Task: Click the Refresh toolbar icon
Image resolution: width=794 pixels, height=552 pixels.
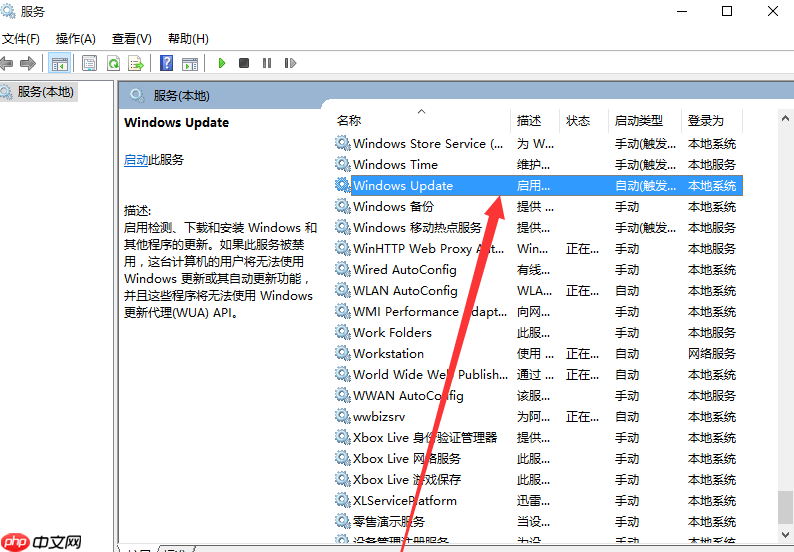Action: (113, 63)
